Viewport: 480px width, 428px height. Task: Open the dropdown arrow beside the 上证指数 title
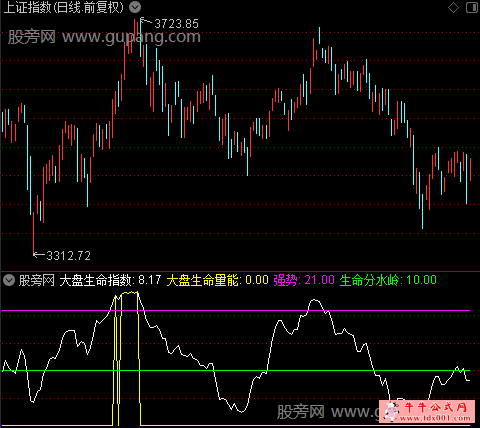(135, 7)
